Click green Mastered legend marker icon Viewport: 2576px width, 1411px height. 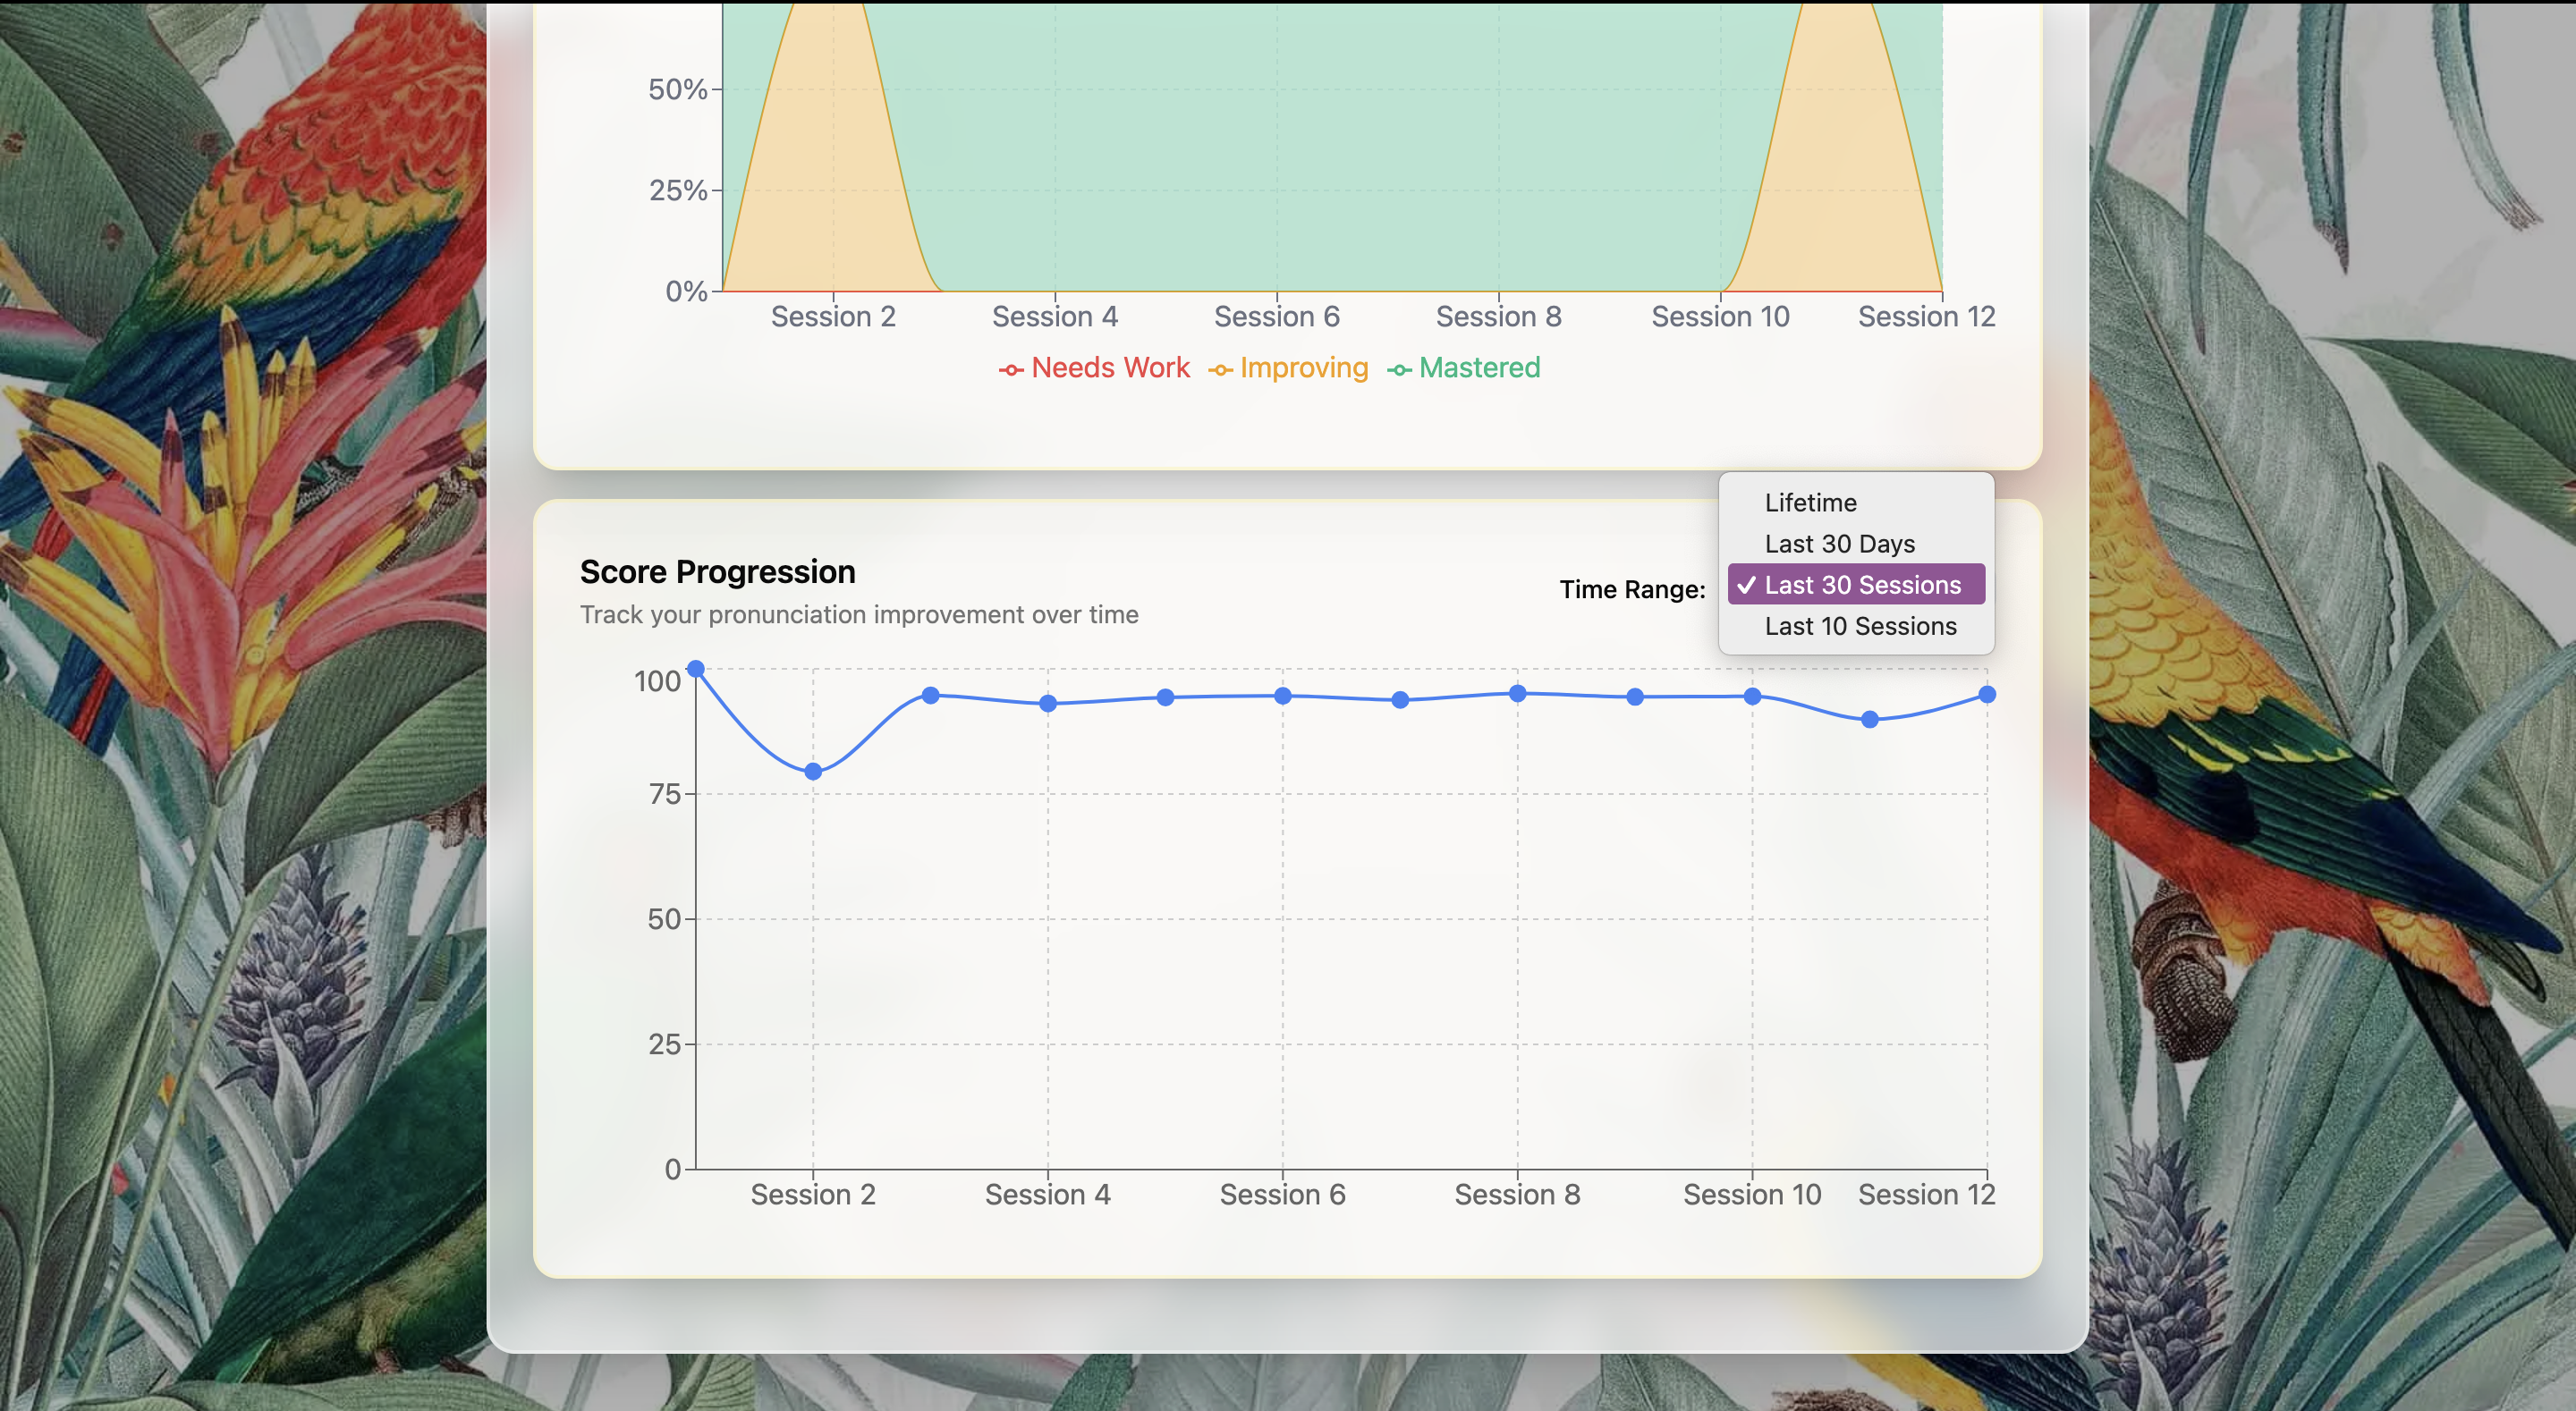1399,370
